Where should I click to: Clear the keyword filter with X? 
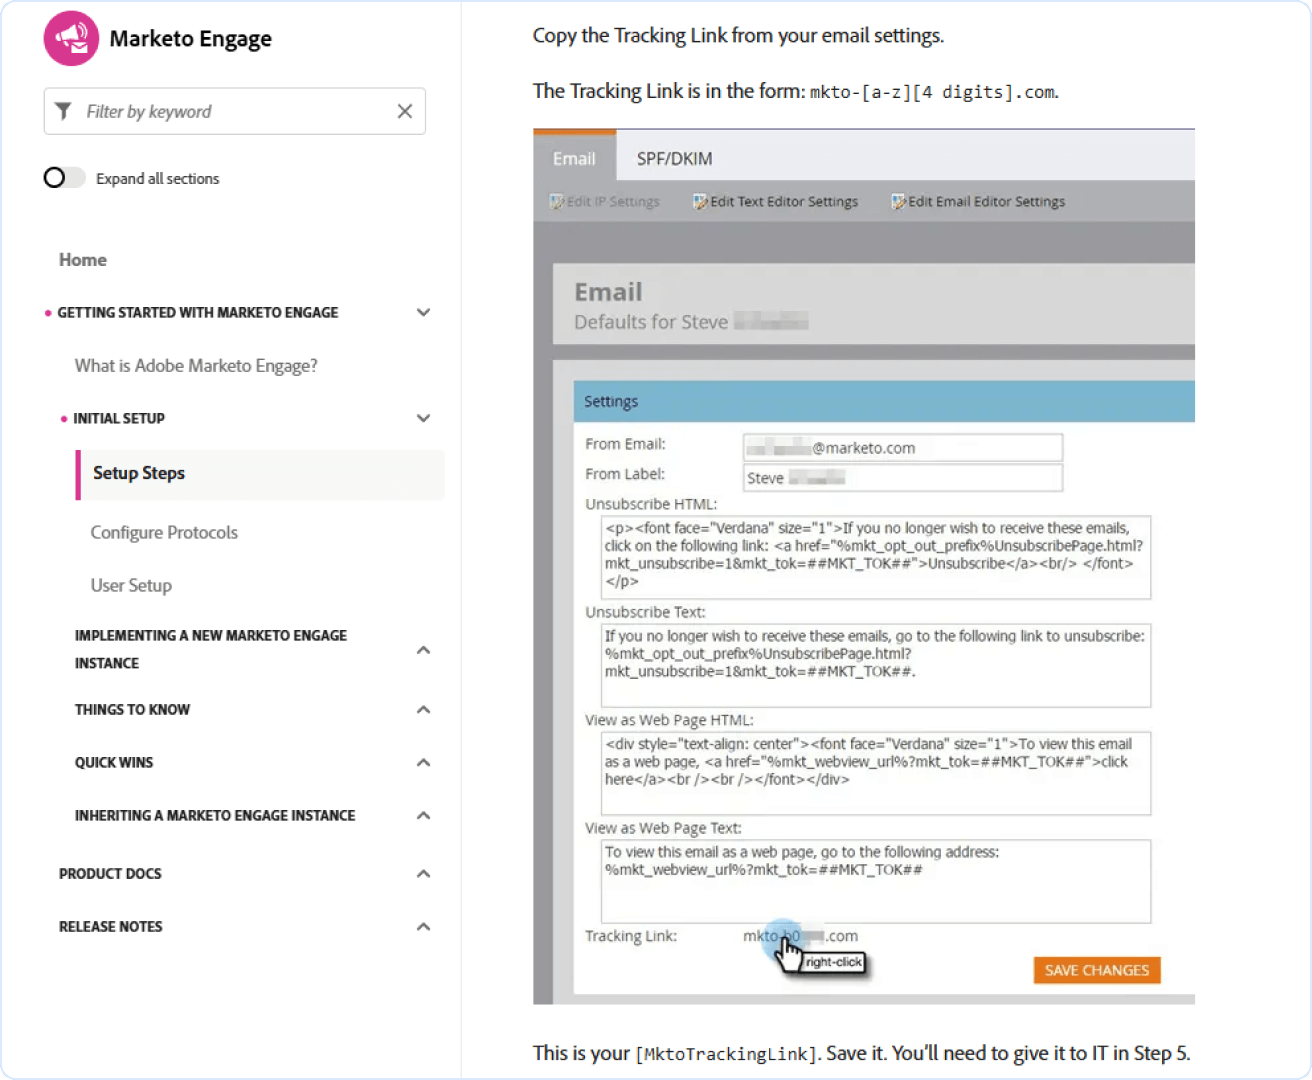point(404,111)
